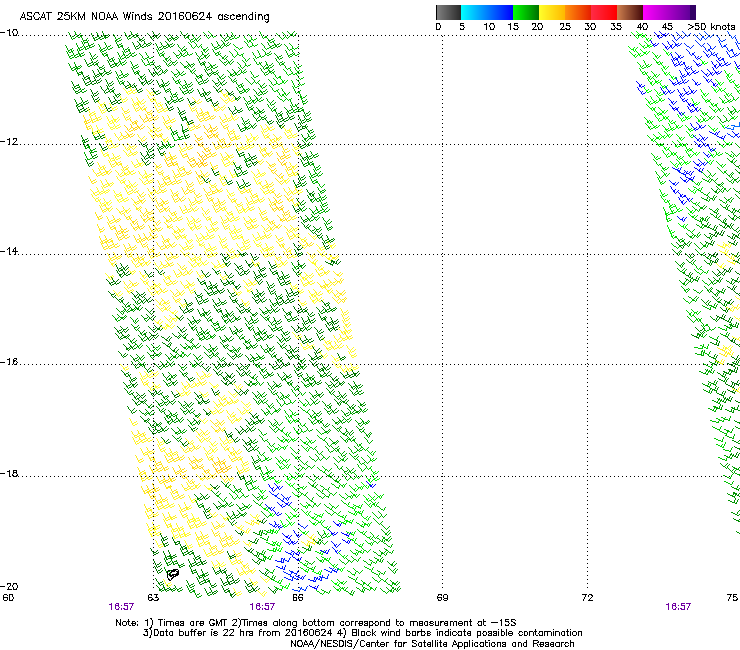Click the NOAA/NESDIS credit line
740x650 pixels.
(432, 644)
